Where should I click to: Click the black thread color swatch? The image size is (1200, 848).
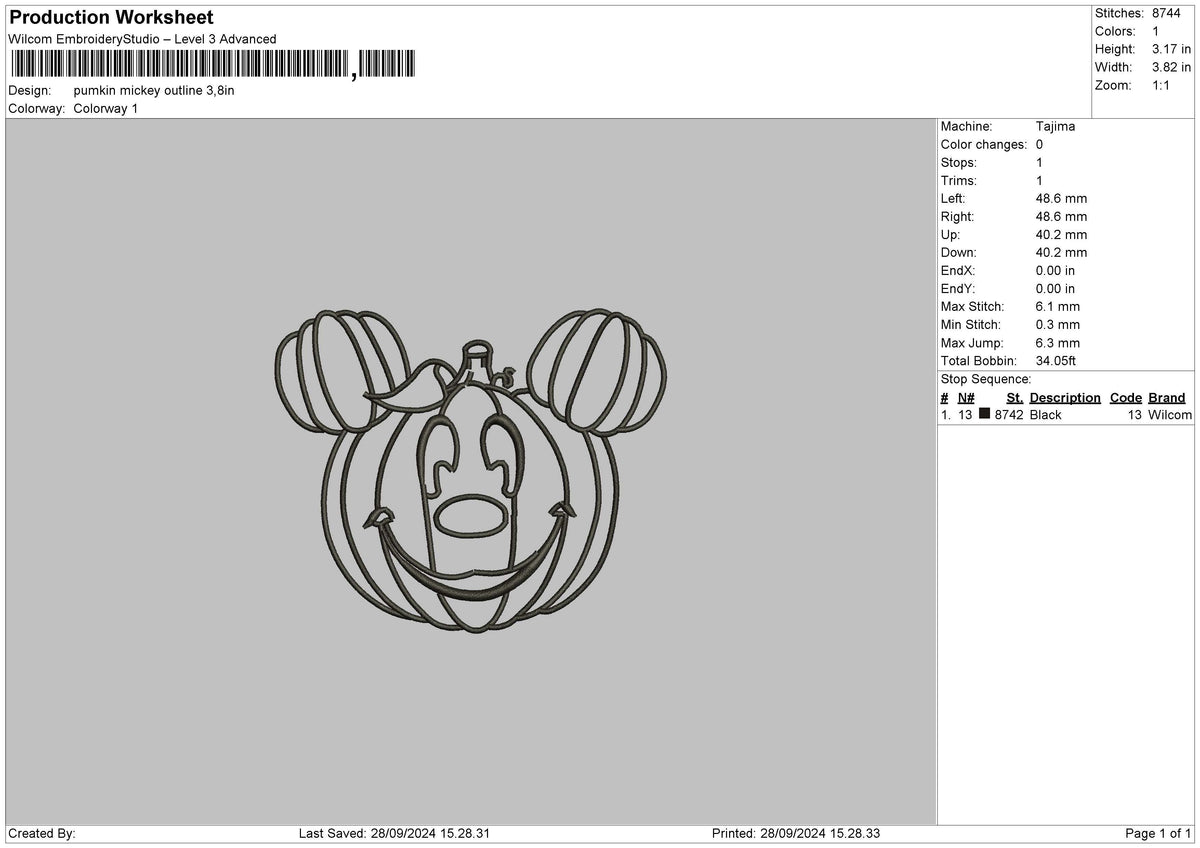(x=985, y=414)
